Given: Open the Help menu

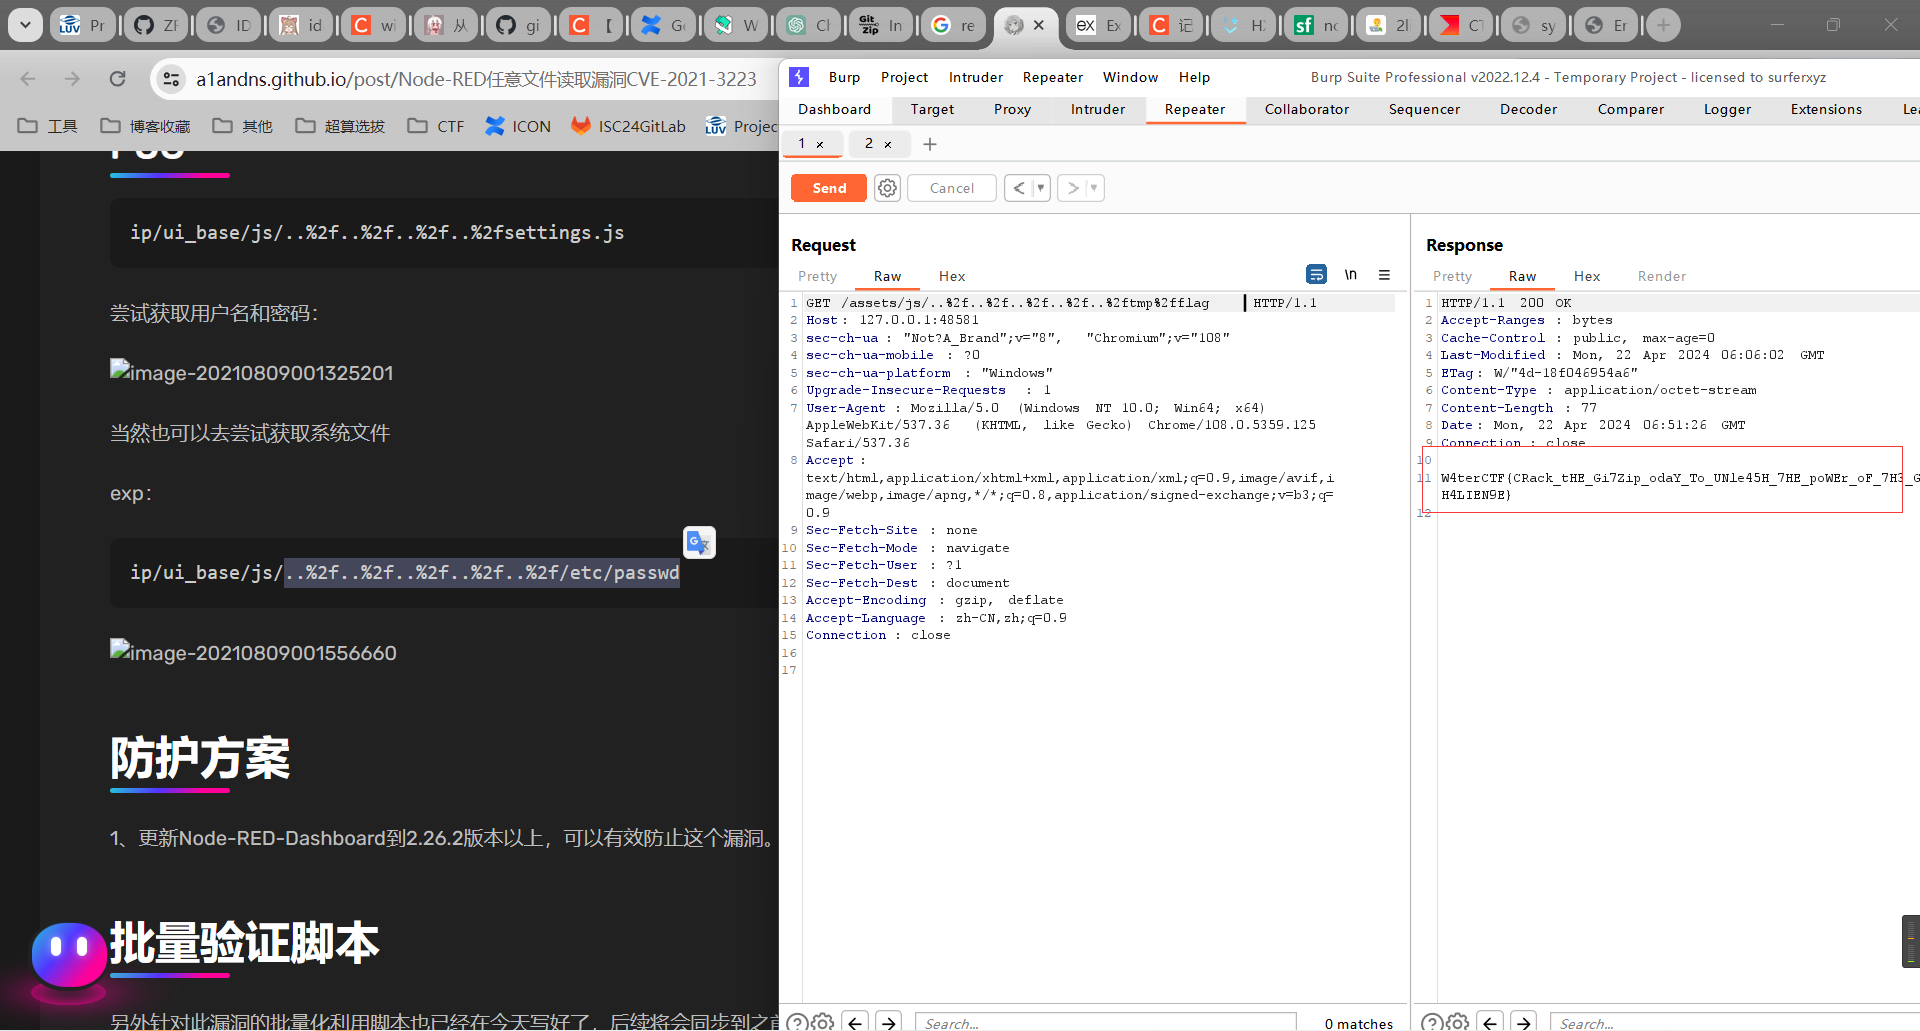Looking at the screenshot, I should 1194,77.
